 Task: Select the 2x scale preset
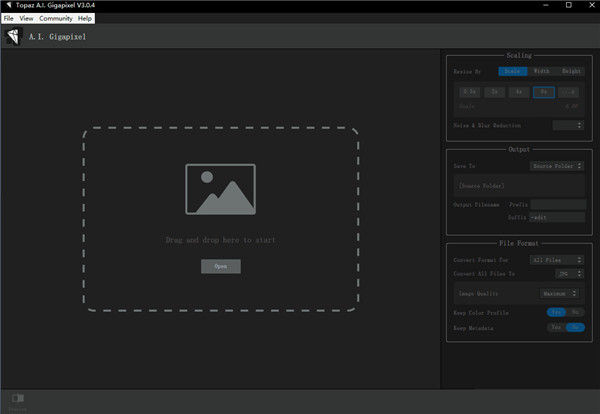pyautogui.click(x=493, y=91)
